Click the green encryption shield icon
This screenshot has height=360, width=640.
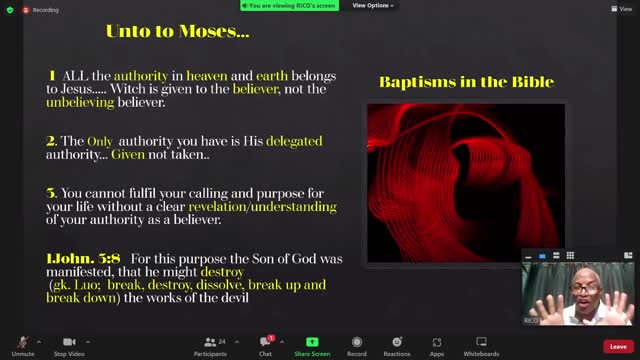point(10,10)
